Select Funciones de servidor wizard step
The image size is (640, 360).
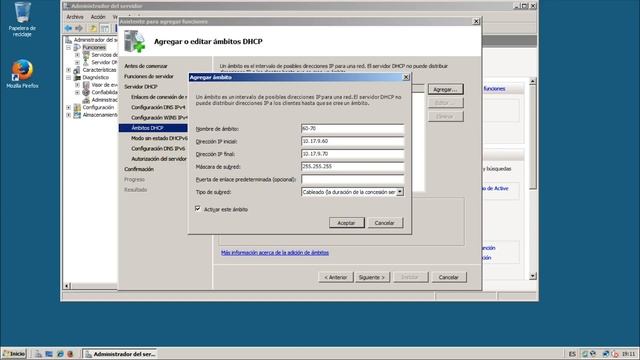pyautogui.click(x=149, y=76)
